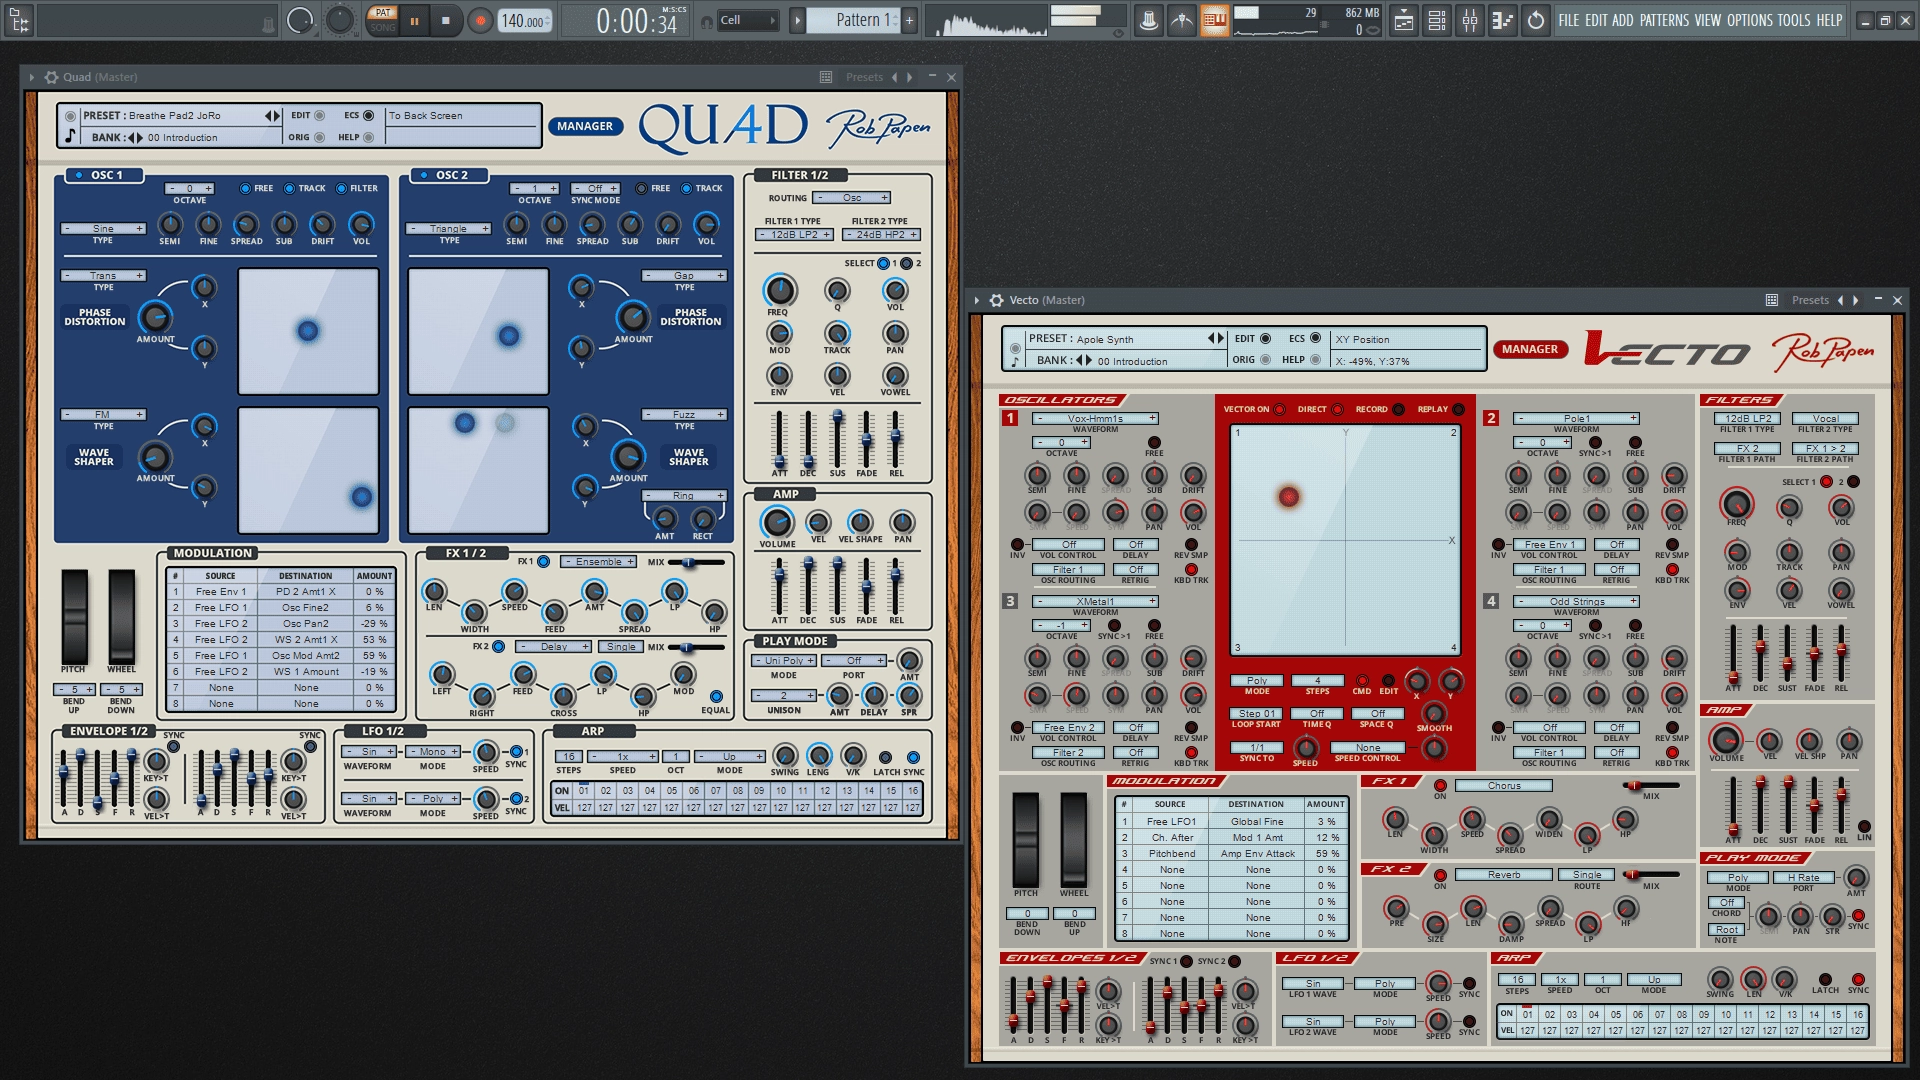
Task: Click Vecto filter FREQ knob
Action: pyautogui.click(x=1736, y=503)
